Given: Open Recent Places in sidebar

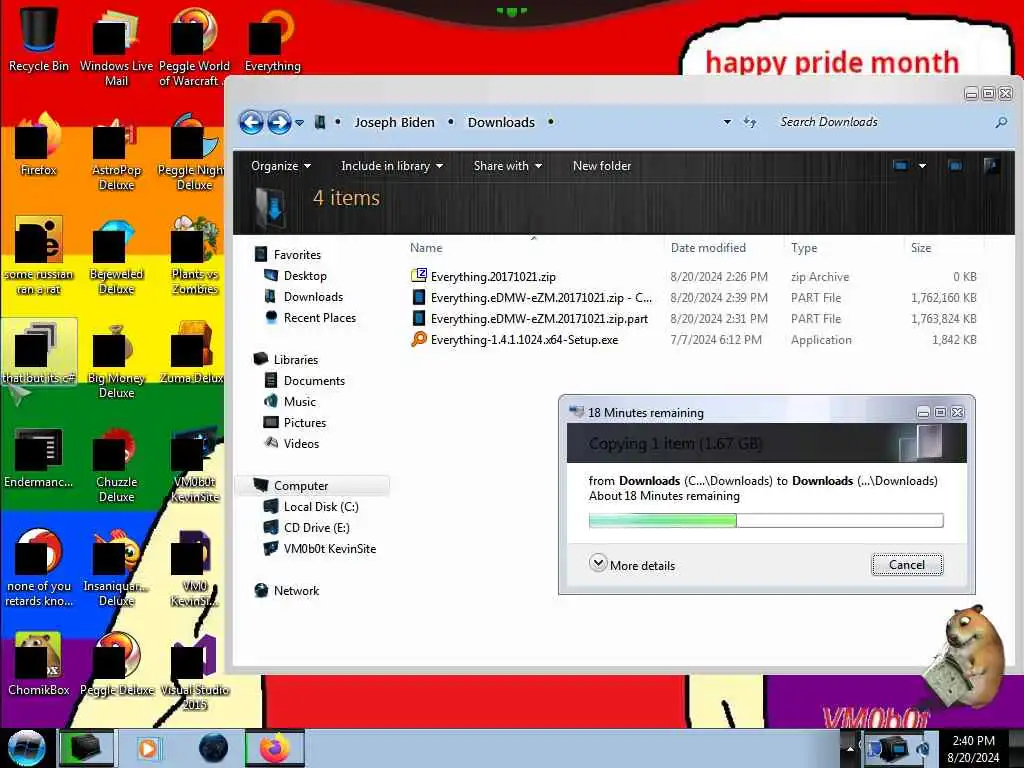Looking at the screenshot, I should 319,317.
